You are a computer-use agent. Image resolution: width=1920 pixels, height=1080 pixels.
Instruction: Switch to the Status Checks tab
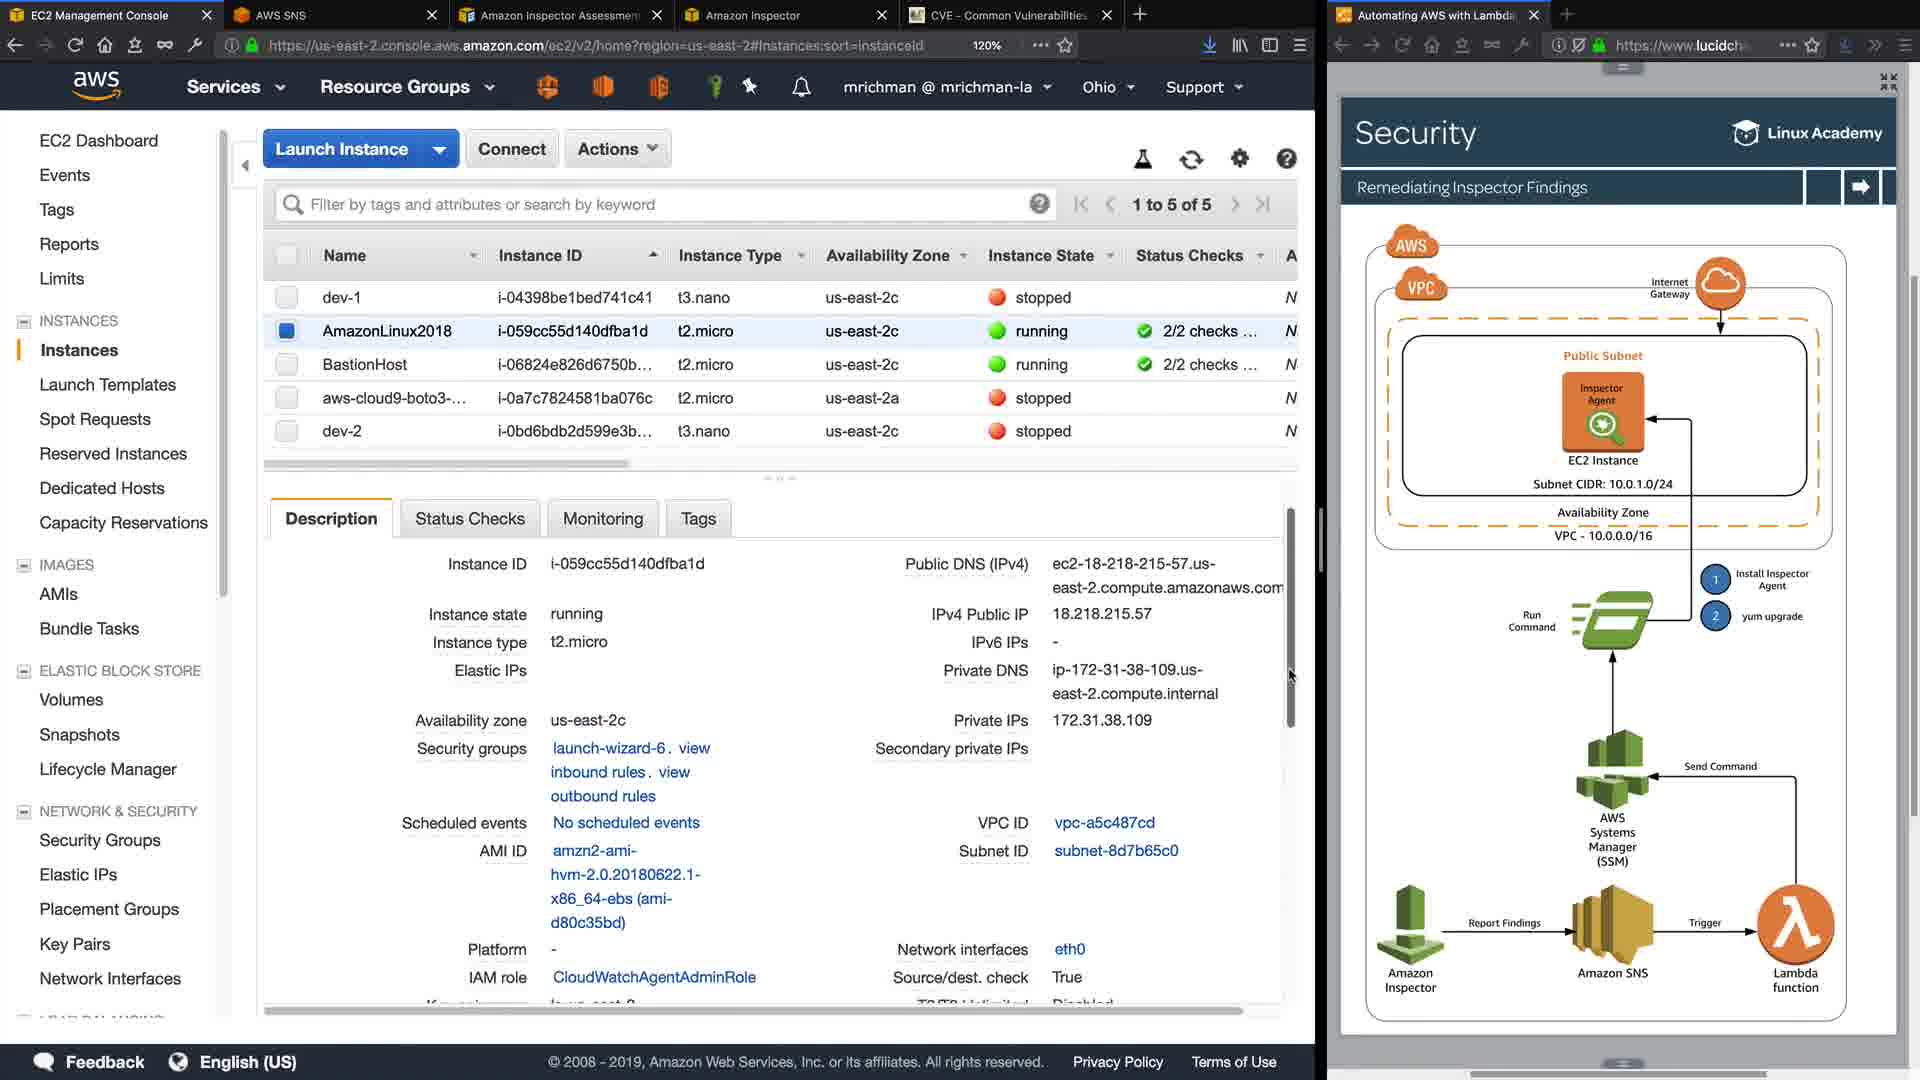click(x=469, y=519)
